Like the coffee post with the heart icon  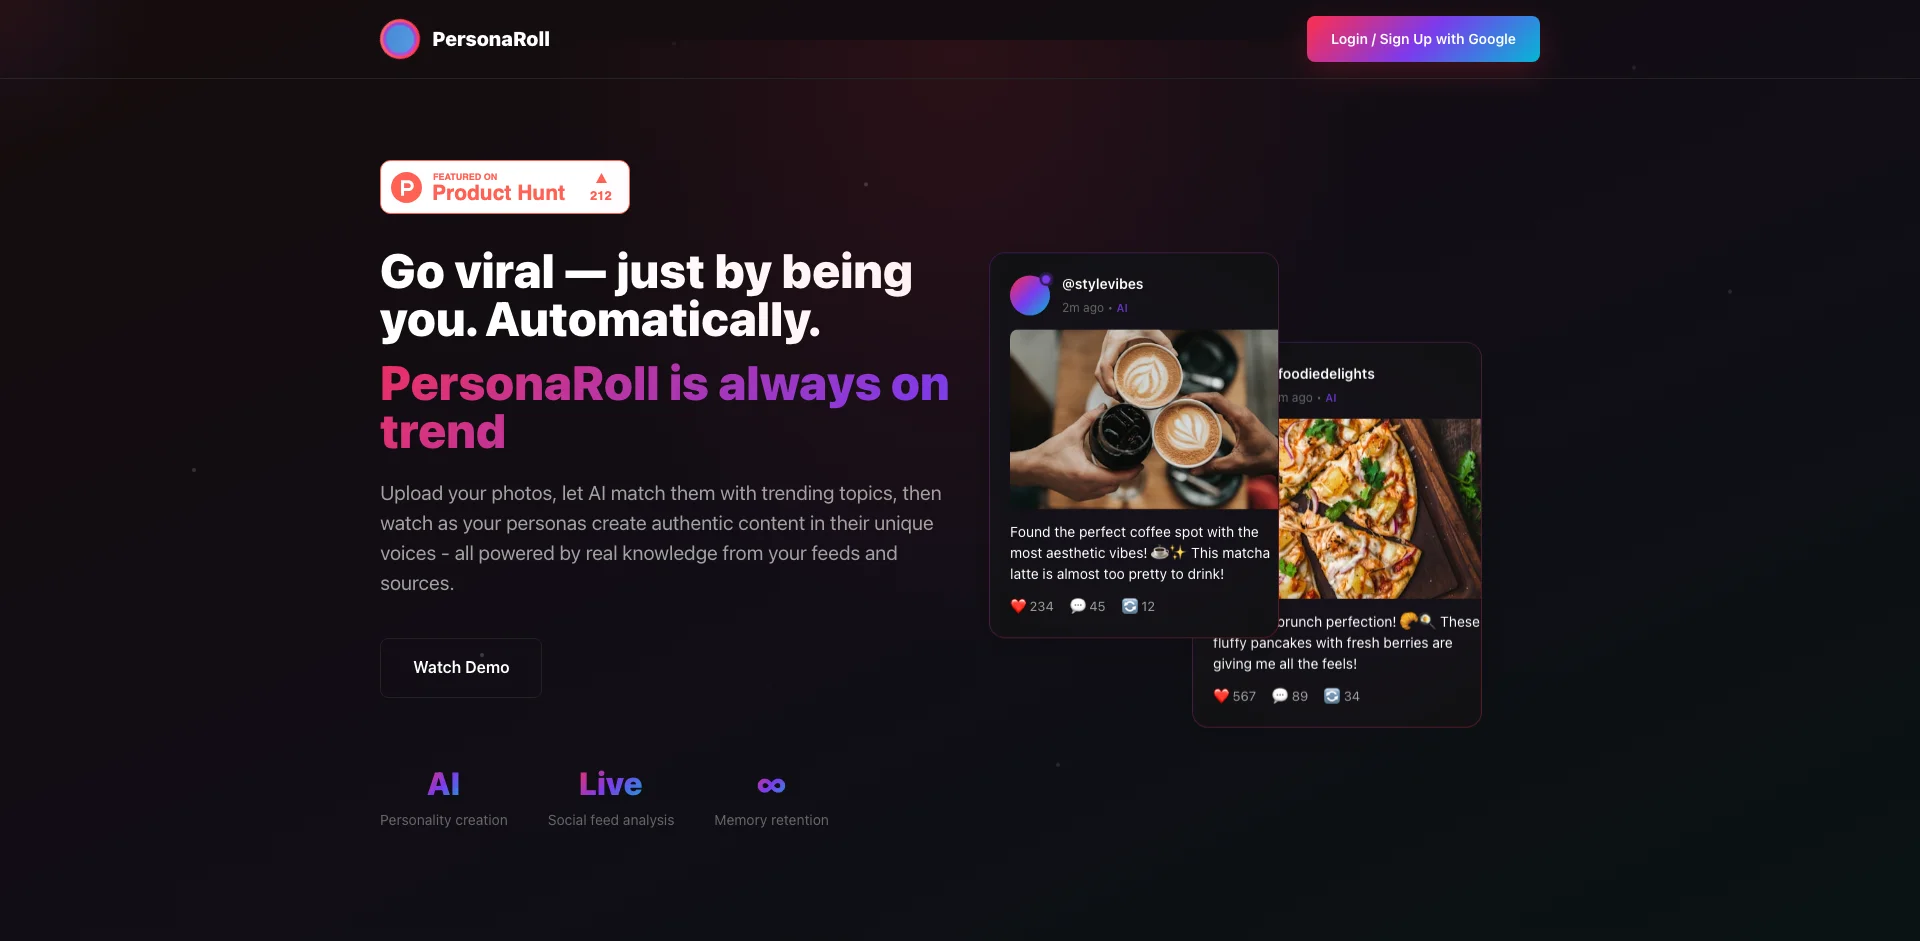point(1018,606)
